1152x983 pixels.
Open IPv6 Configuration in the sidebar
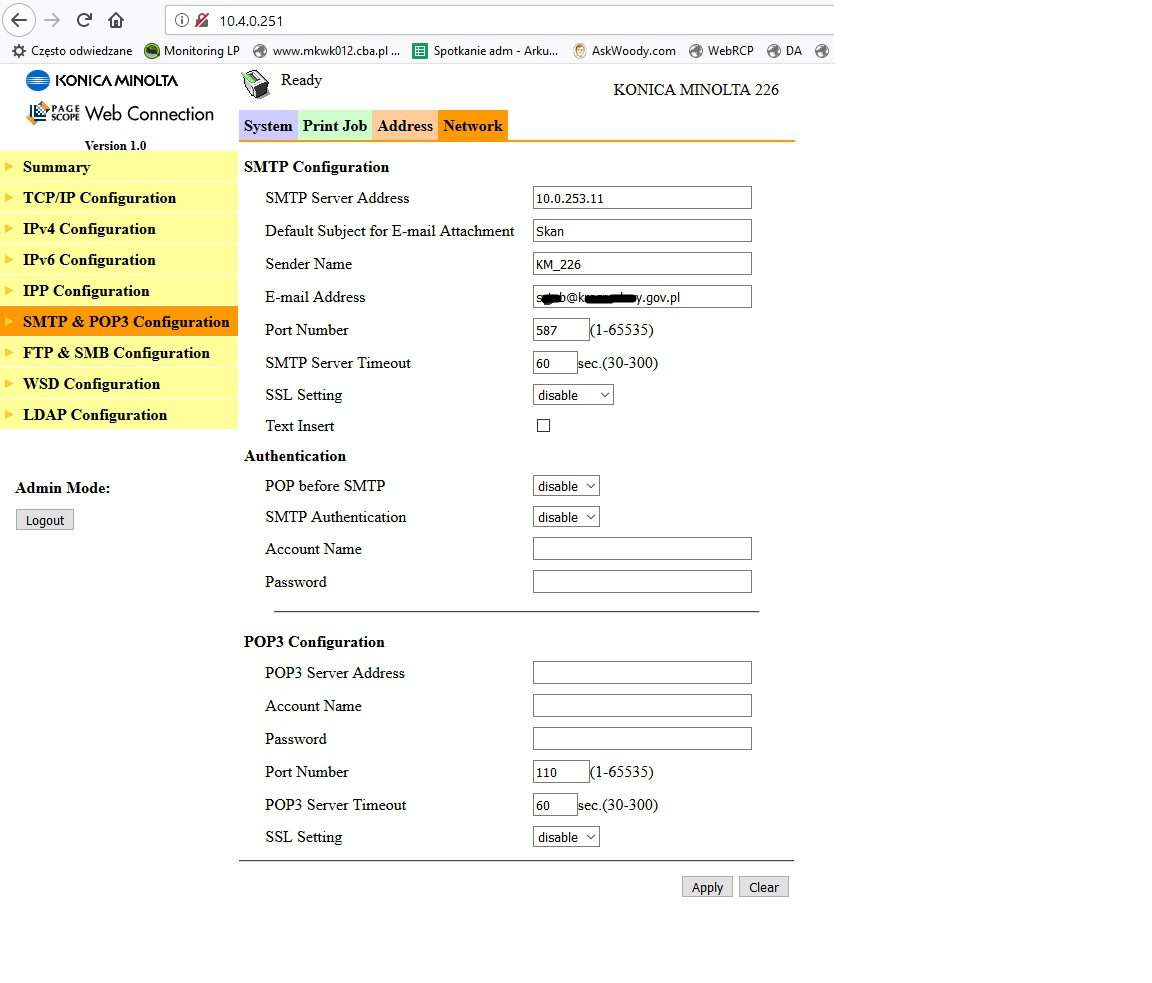click(119, 259)
